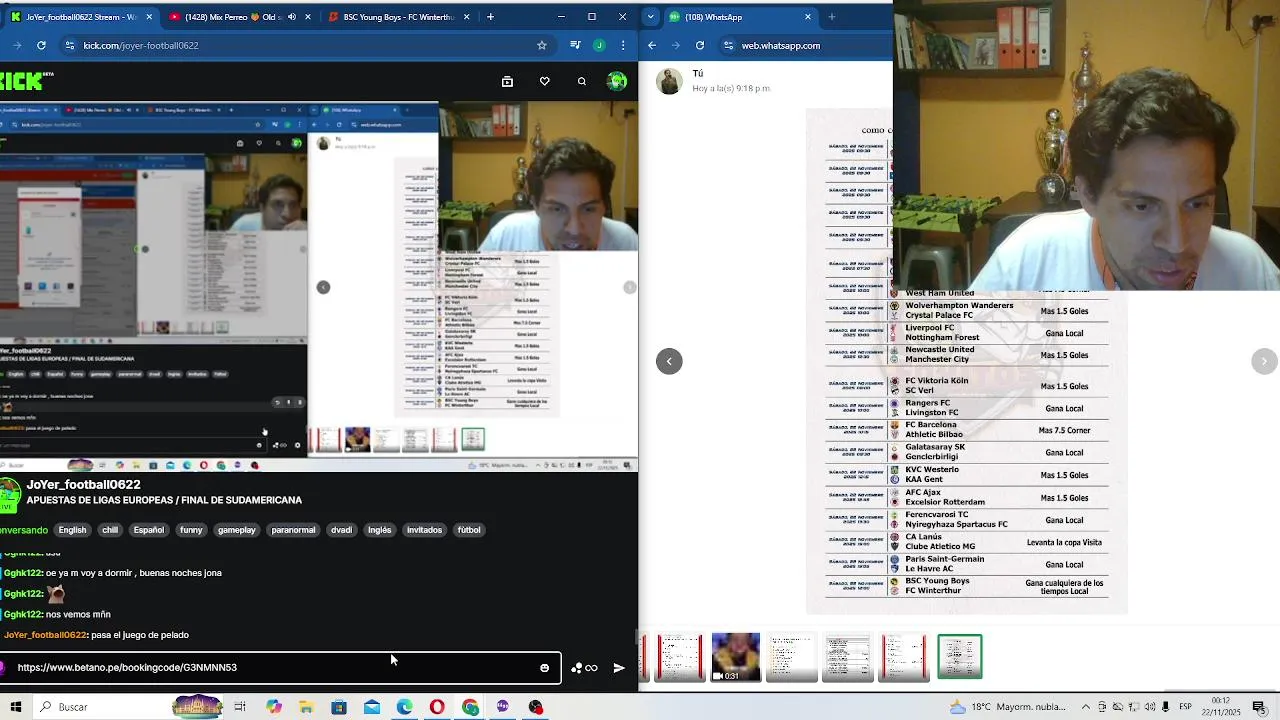Select the gameplay stream tag
Viewport: 1280px width, 720px height.
click(x=237, y=530)
